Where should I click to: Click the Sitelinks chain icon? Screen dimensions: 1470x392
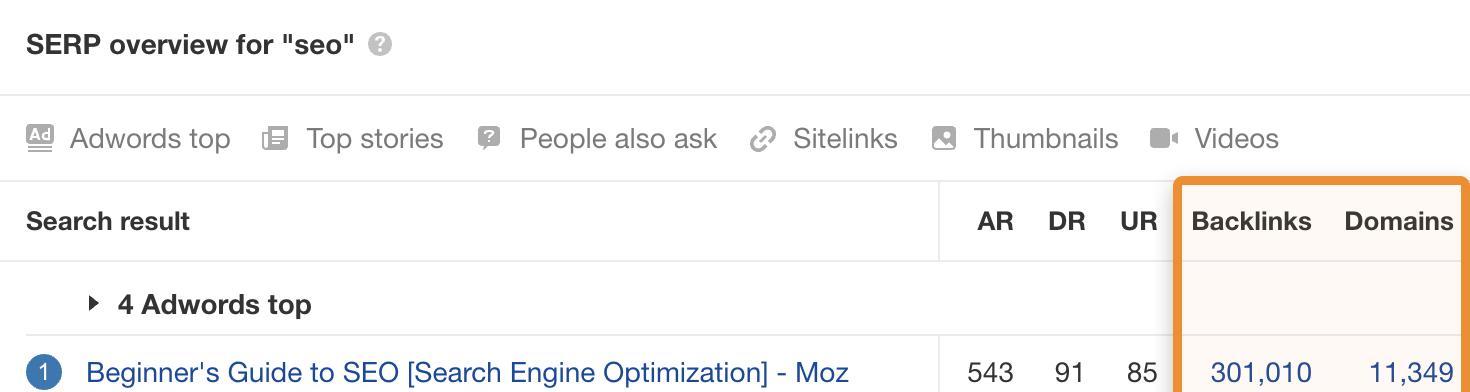pyautogui.click(x=763, y=139)
